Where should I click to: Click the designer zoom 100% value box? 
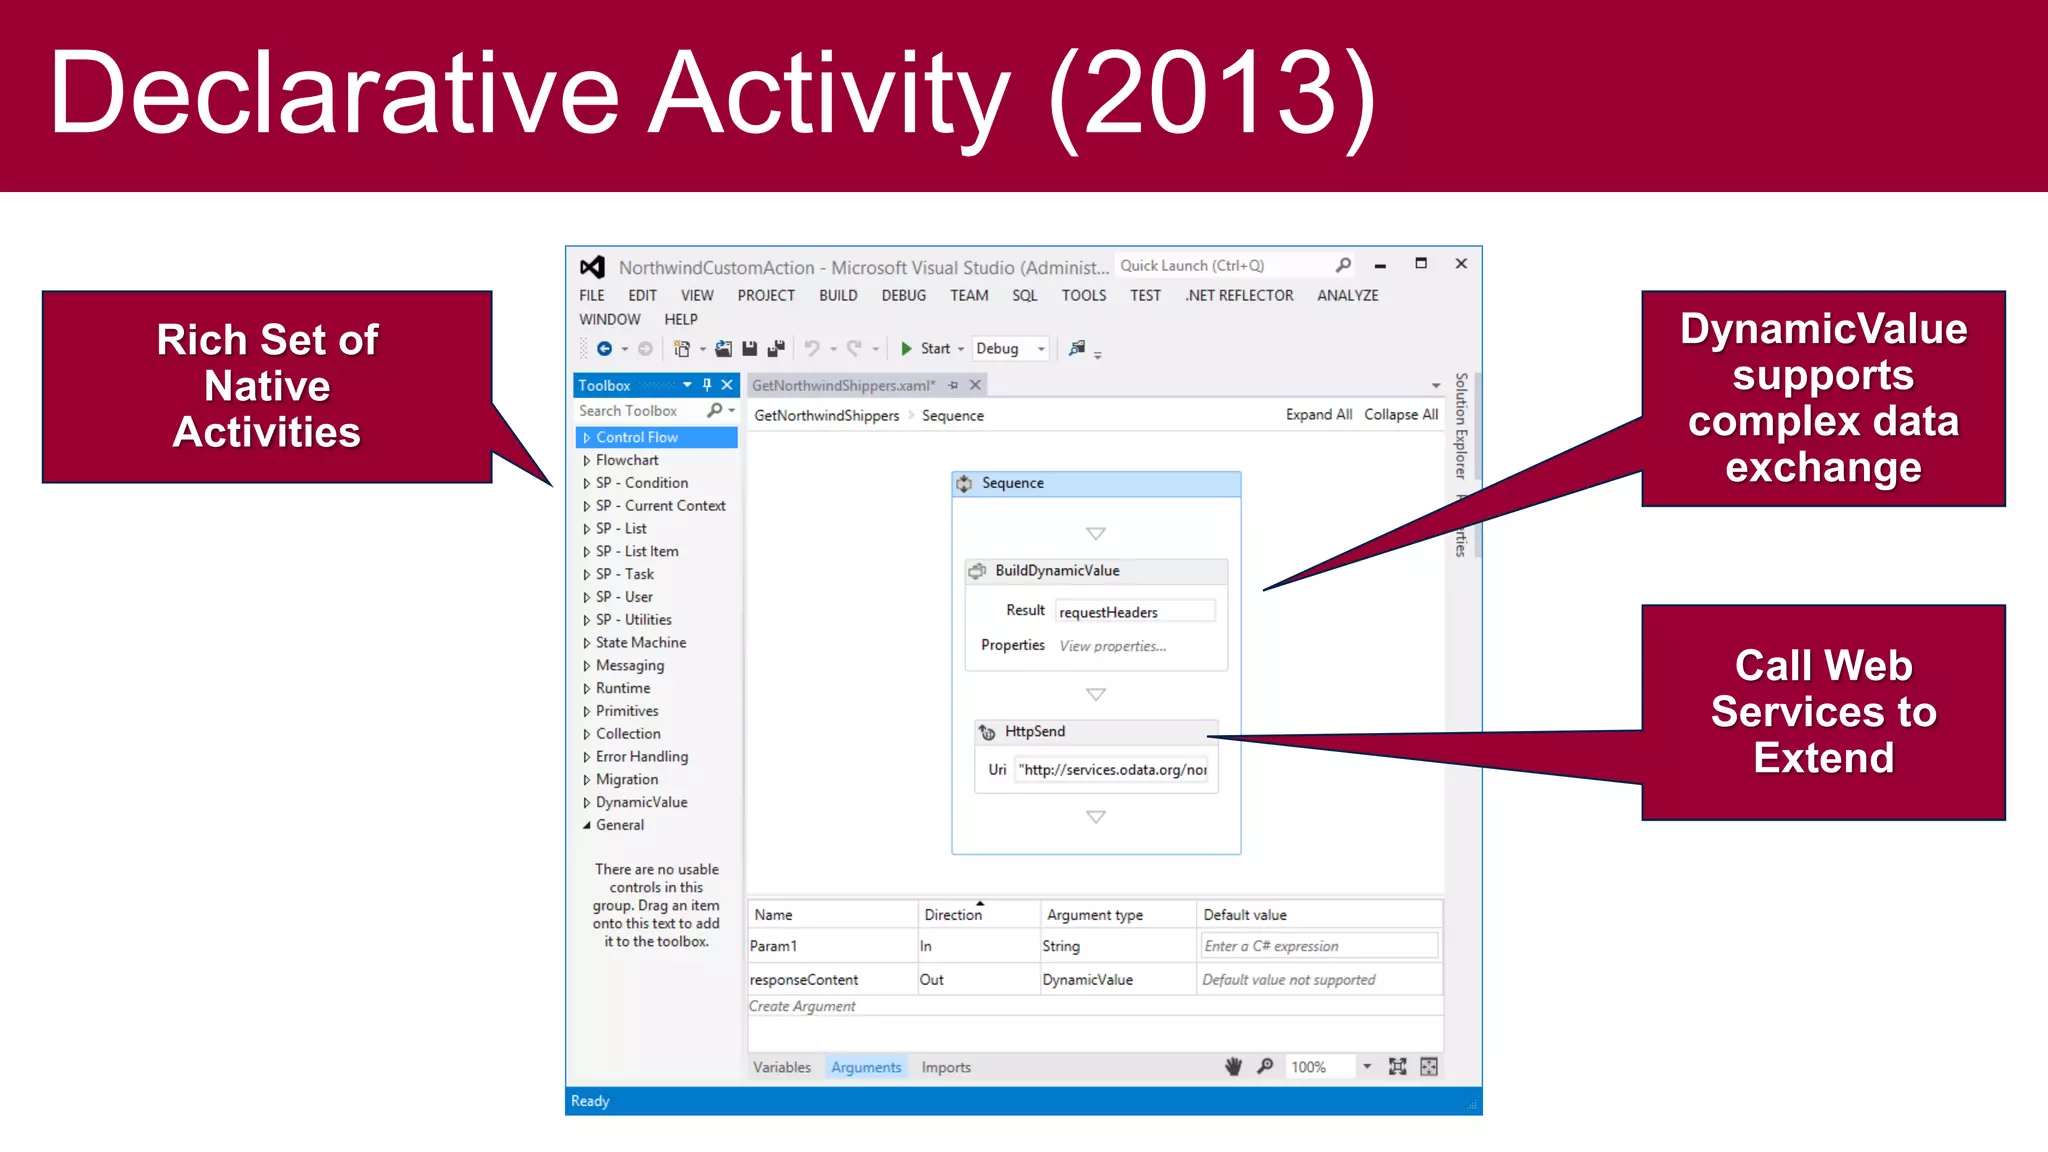1321,1067
